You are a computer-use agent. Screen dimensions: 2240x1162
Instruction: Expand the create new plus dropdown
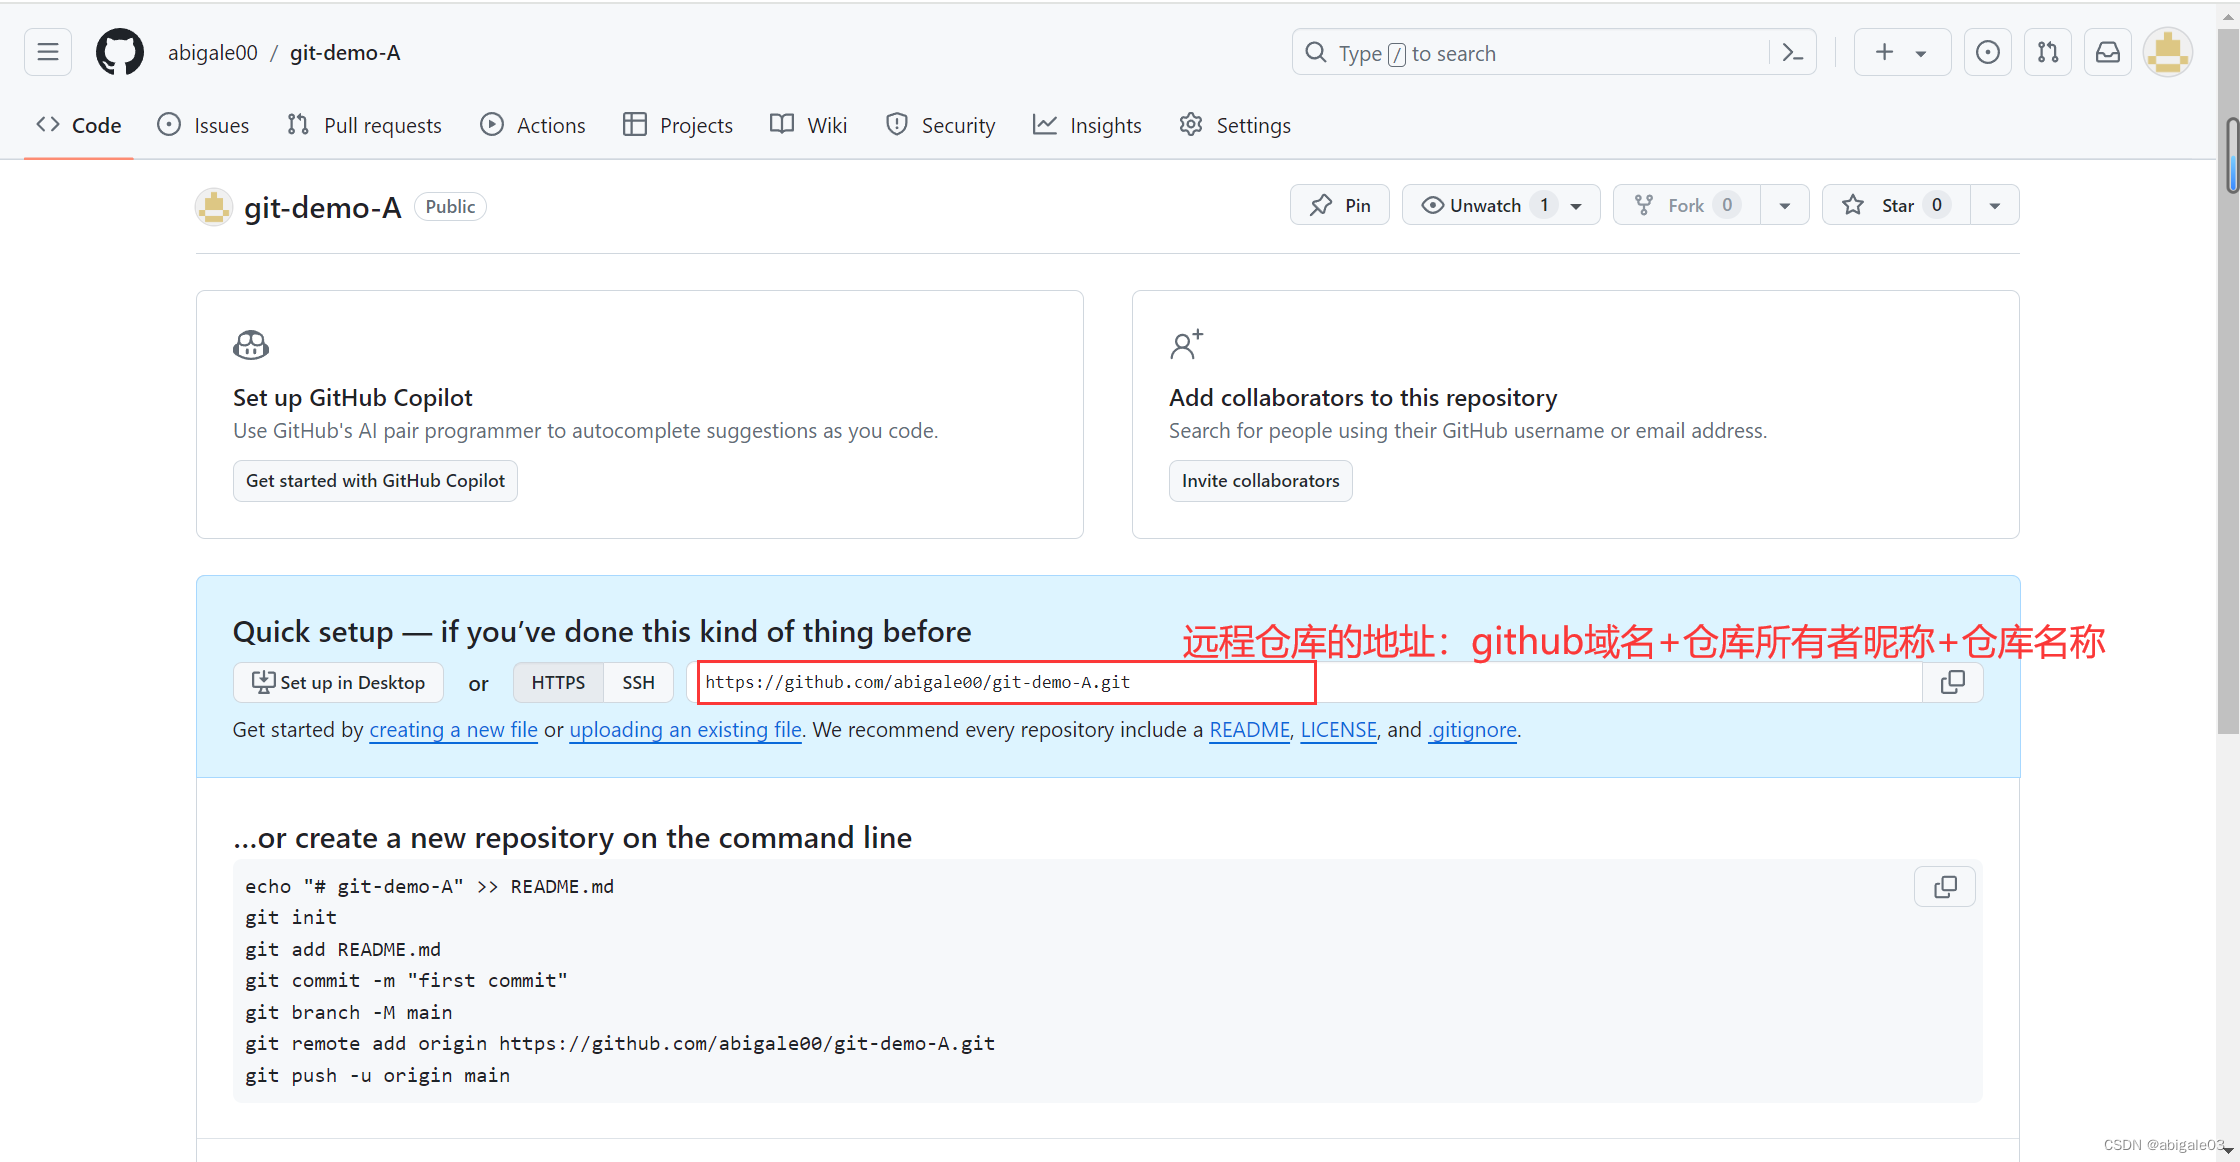[1919, 52]
